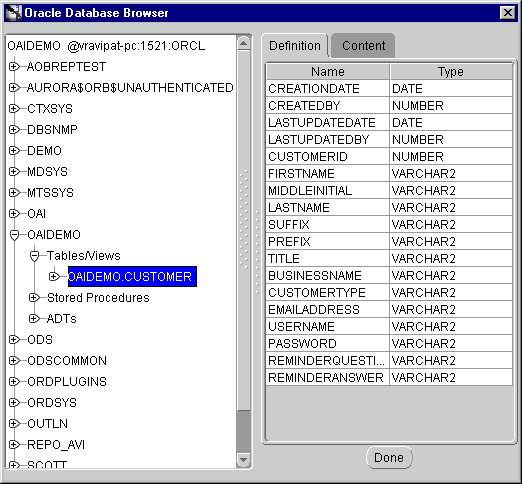Image resolution: width=522 pixels, height=484 pixels.
Task: Select the Definition tab
Action: (x=295, y=46)
